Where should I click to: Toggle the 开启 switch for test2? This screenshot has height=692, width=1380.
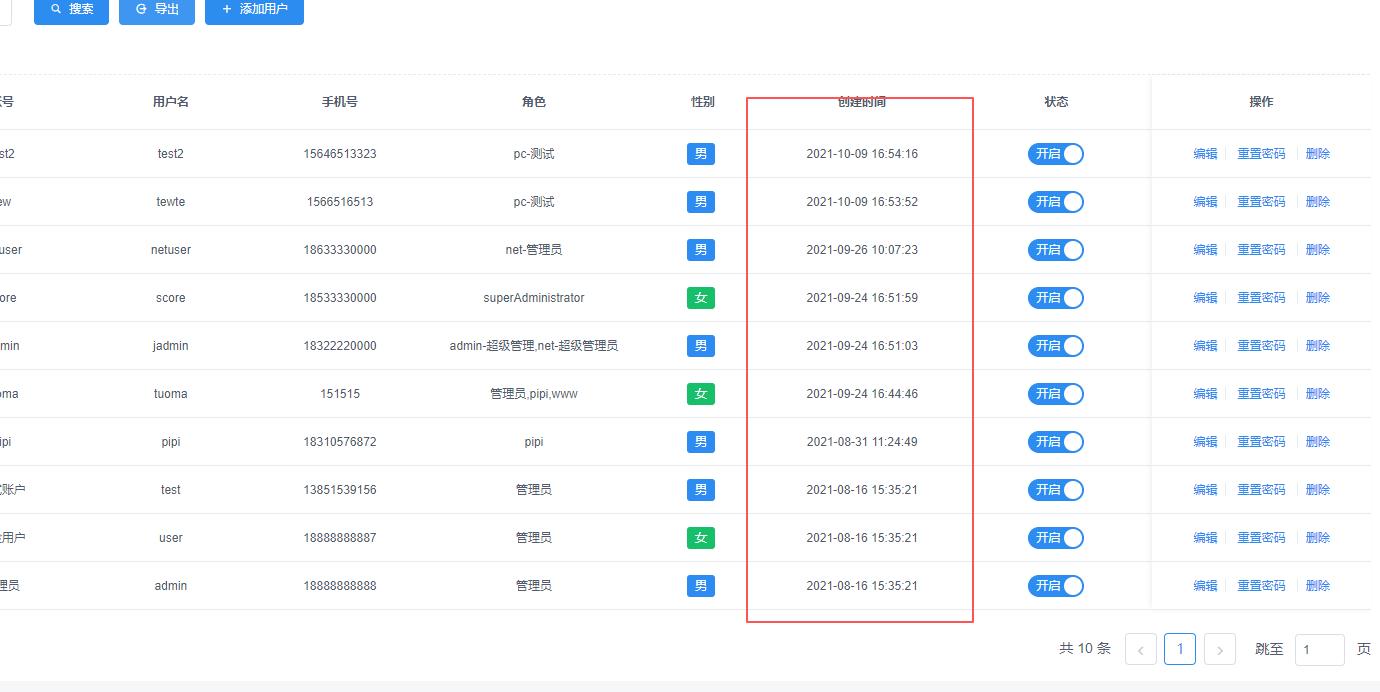[x=1056, y=154]
